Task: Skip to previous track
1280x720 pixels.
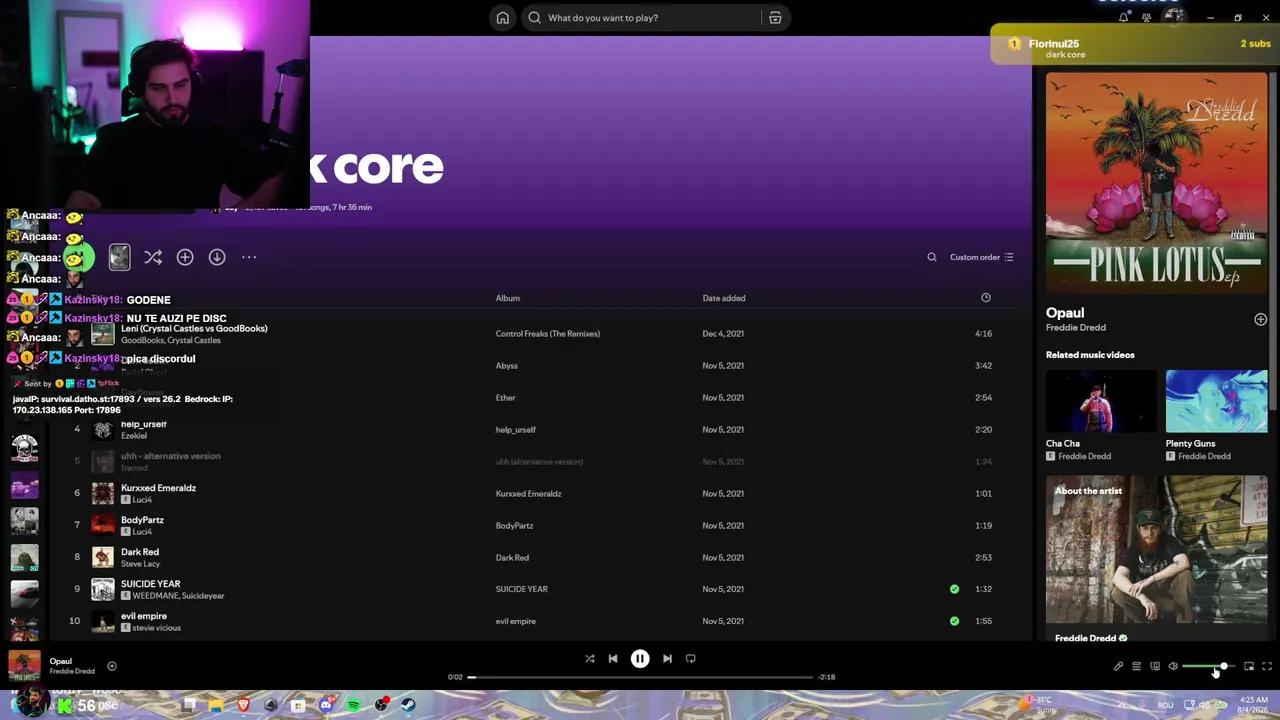Action: [613, 659]
